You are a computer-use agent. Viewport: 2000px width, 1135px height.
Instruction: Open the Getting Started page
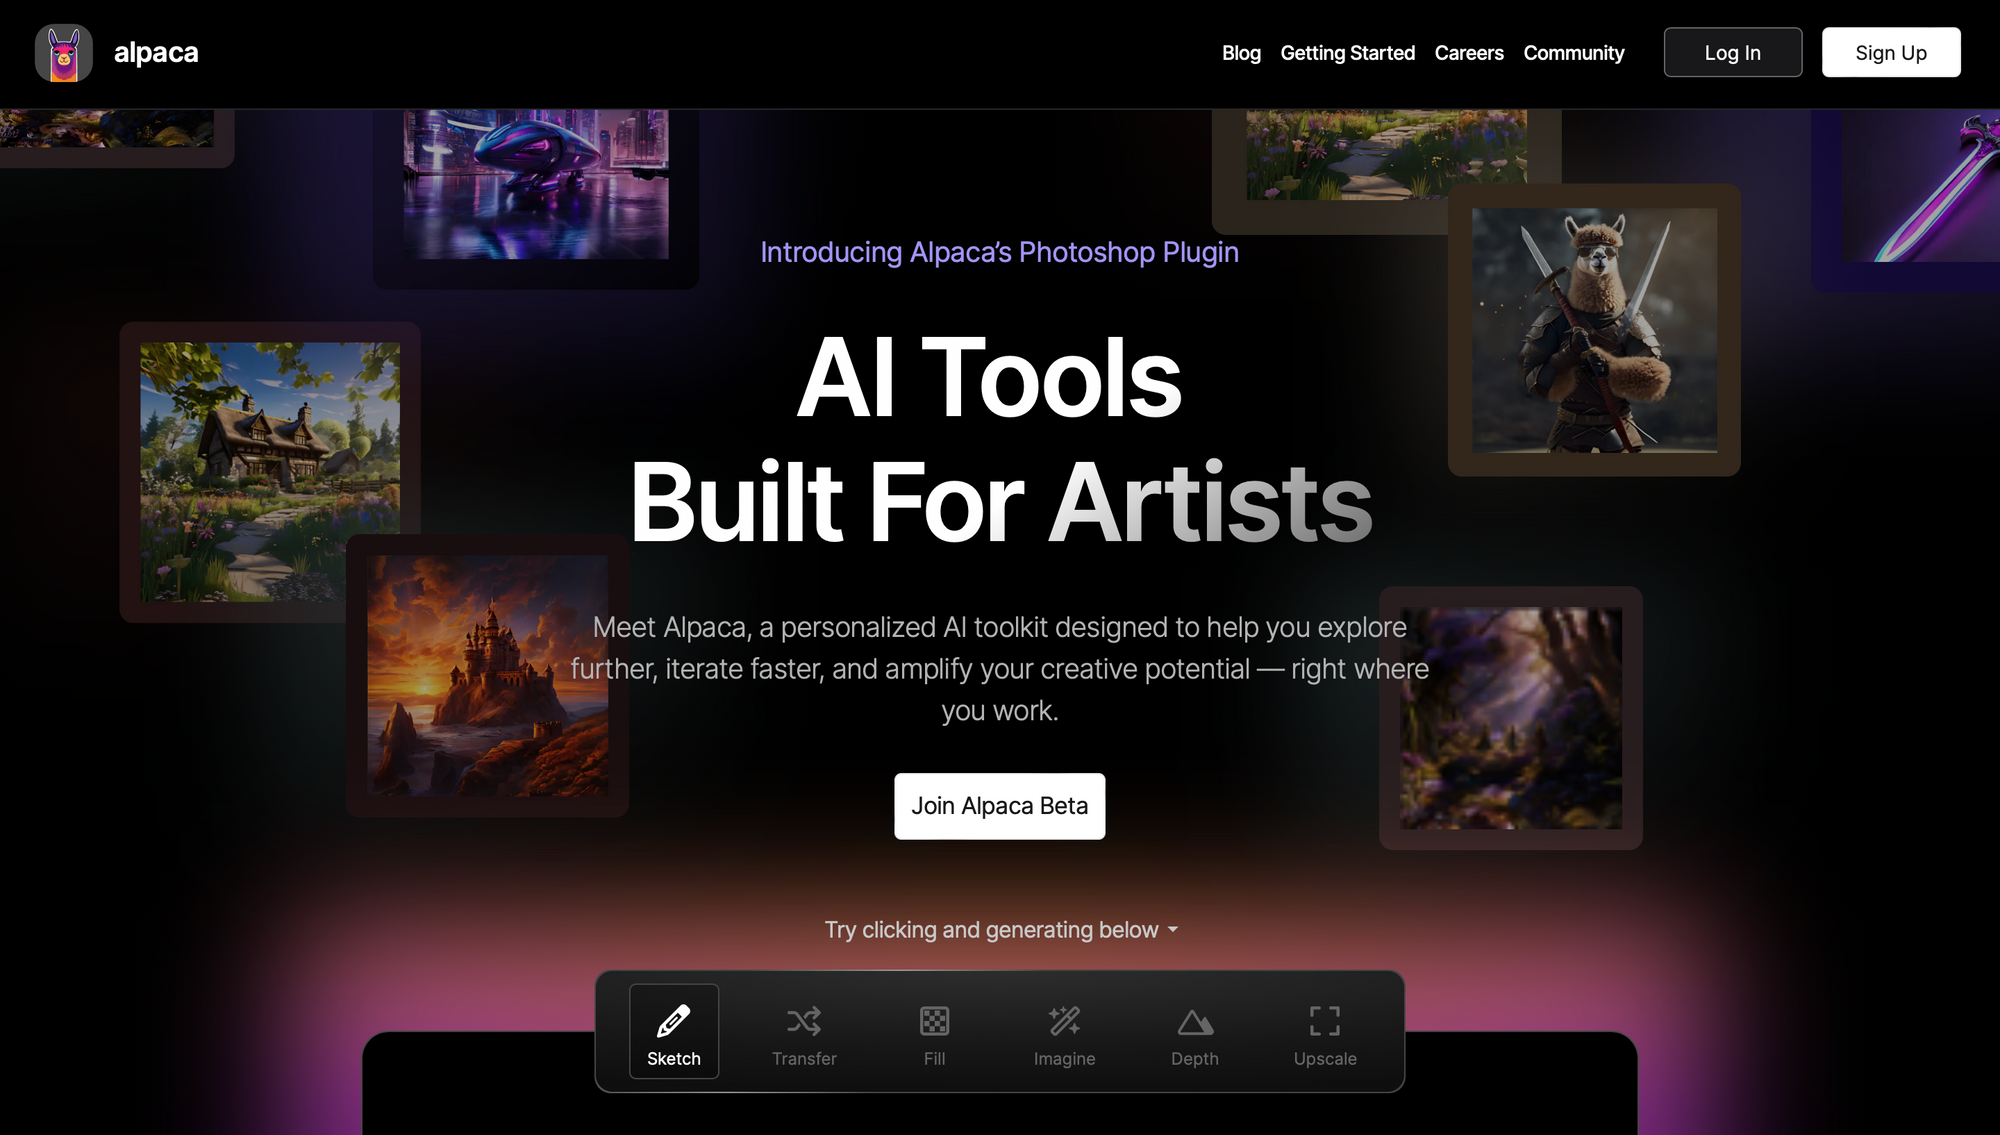pyautogui.click(x=1347, y=53)
